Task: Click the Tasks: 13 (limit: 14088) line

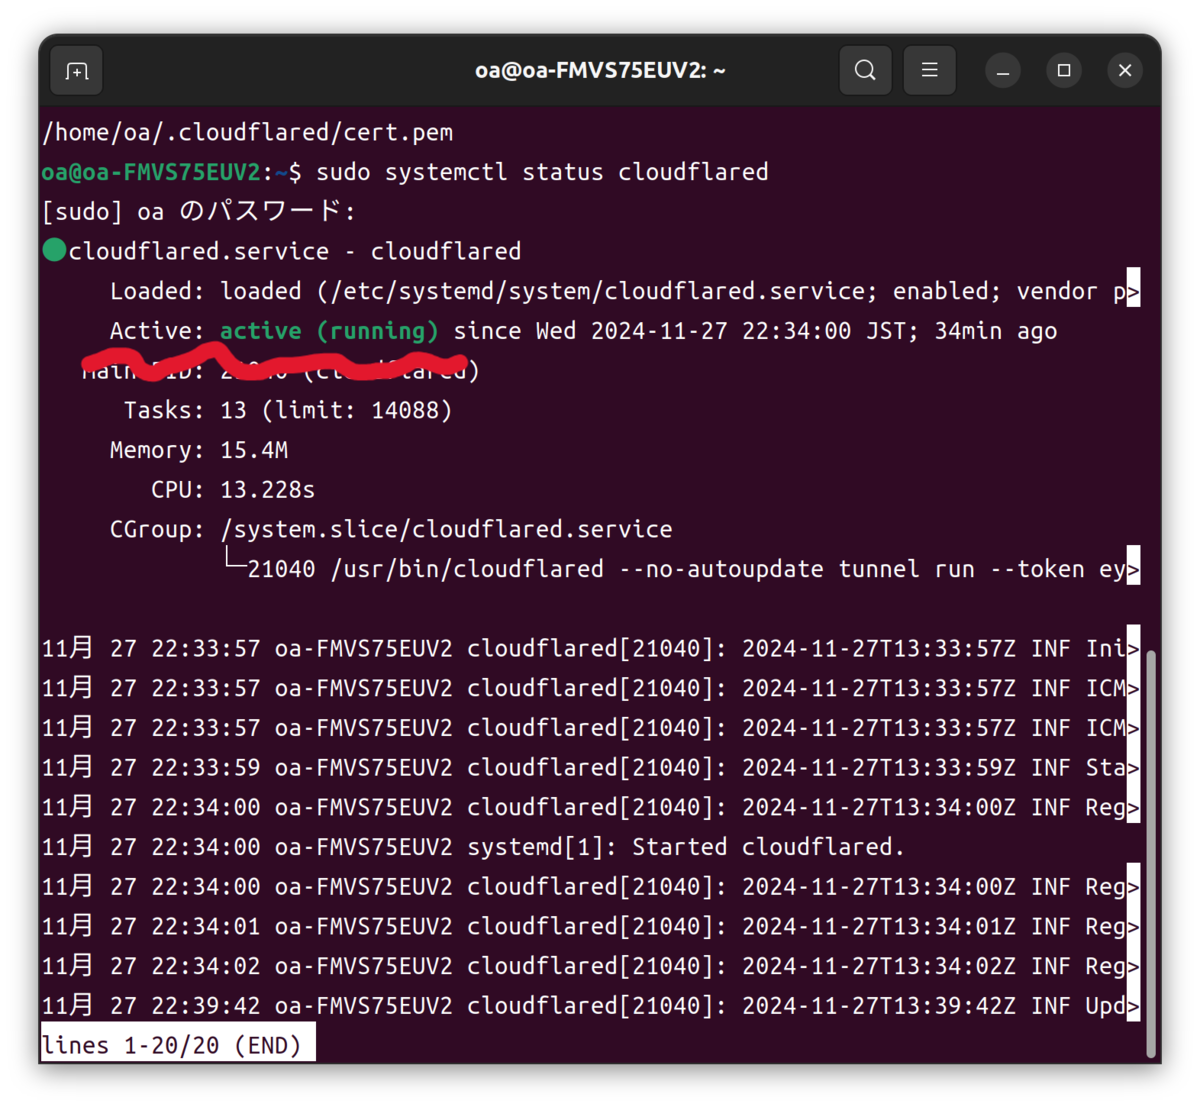Action: click(288, 410)
